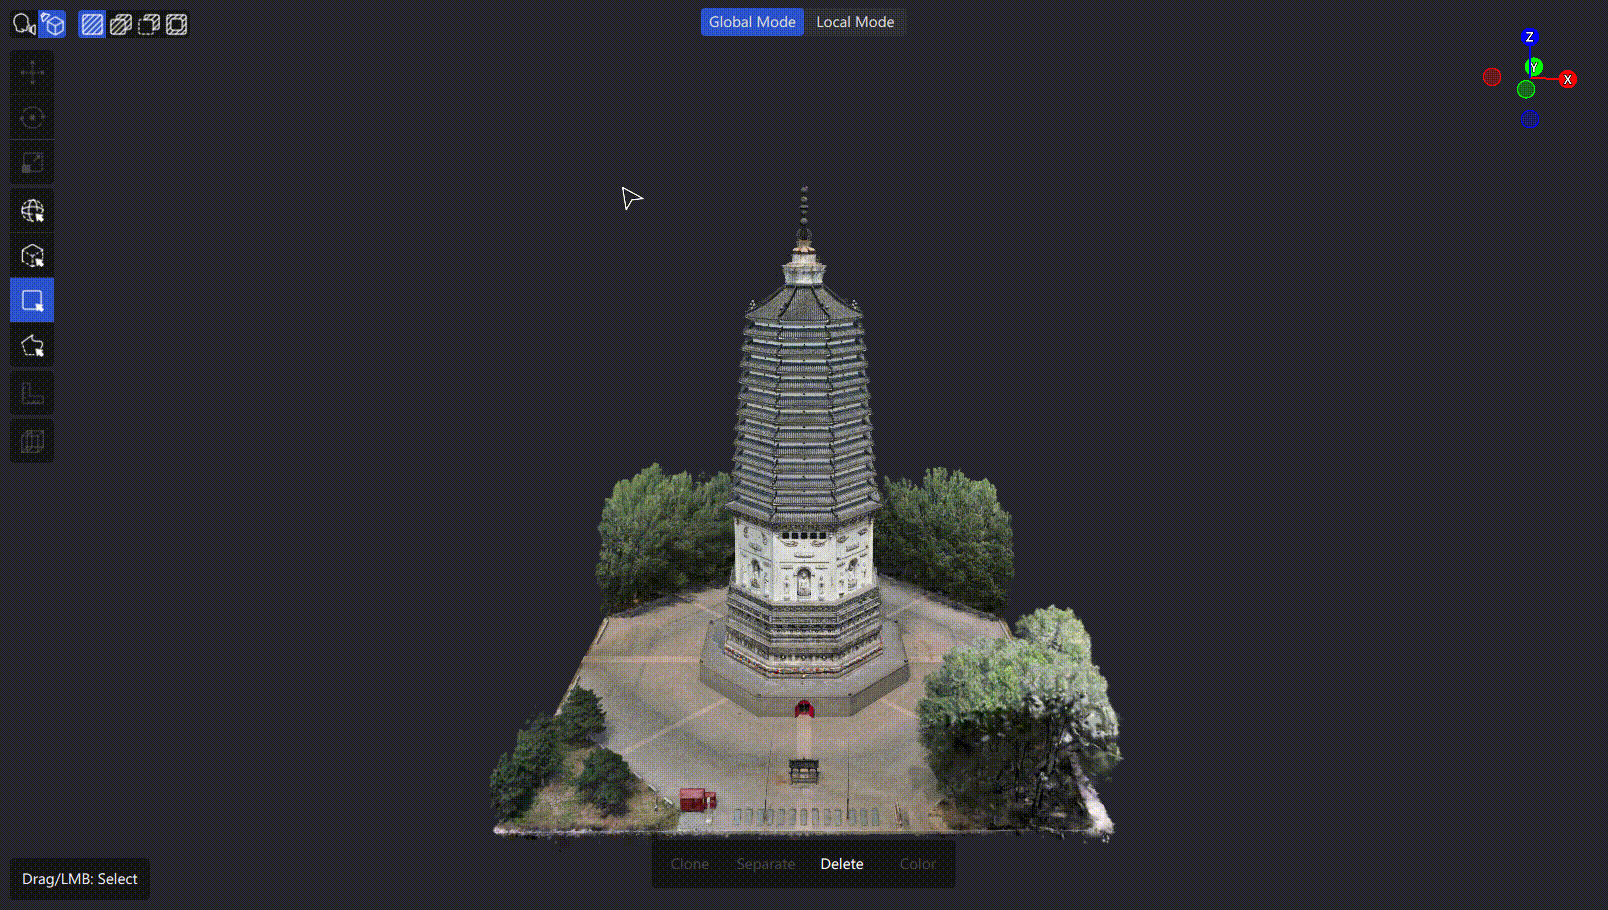Click the Delete button
Screen dimensions: 1608x910
(842, 864)
